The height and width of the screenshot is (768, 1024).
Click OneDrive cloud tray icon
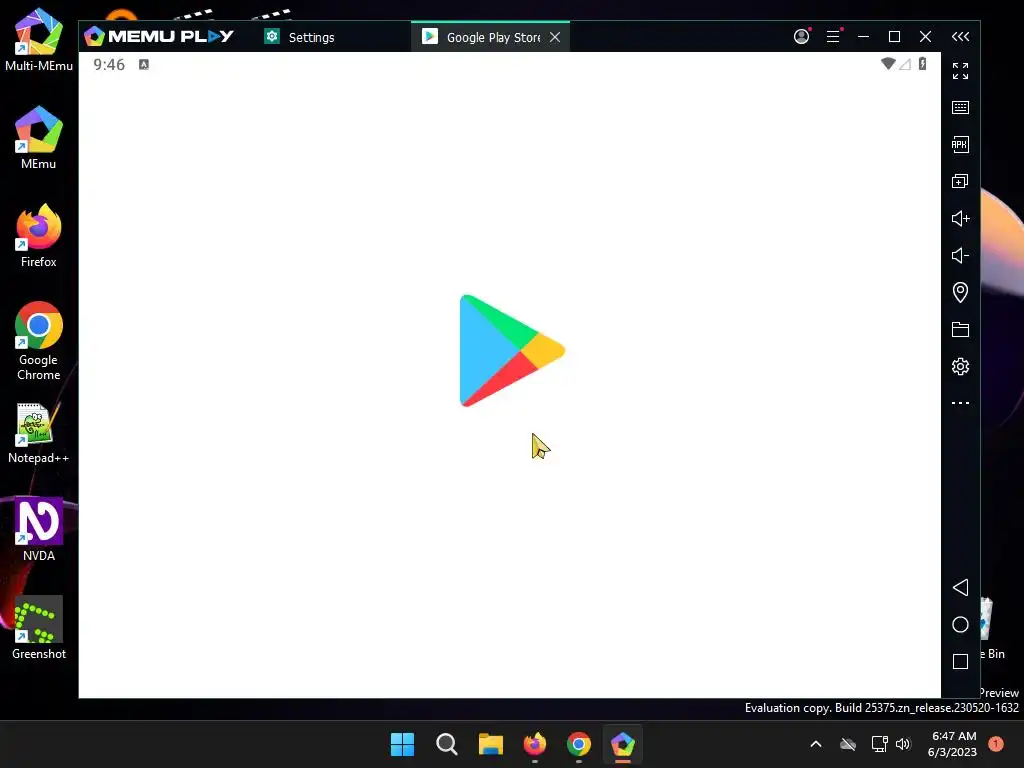coord(848,744)
